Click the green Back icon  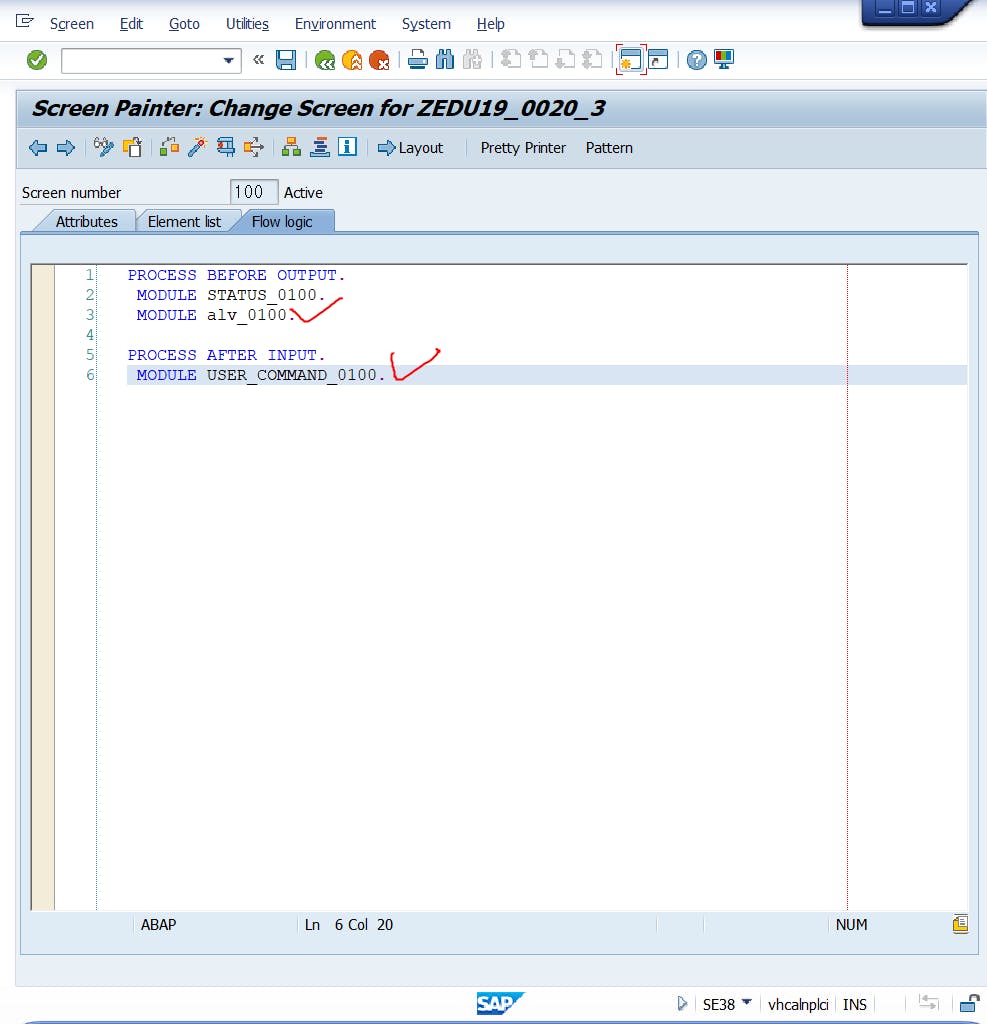[x=325, y=60]
